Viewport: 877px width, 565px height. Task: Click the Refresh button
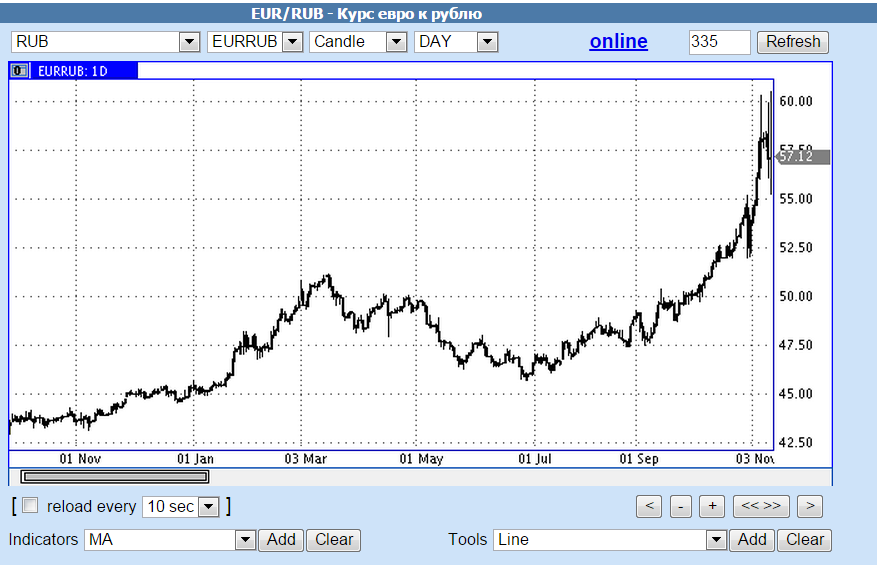tap(793, 42)
